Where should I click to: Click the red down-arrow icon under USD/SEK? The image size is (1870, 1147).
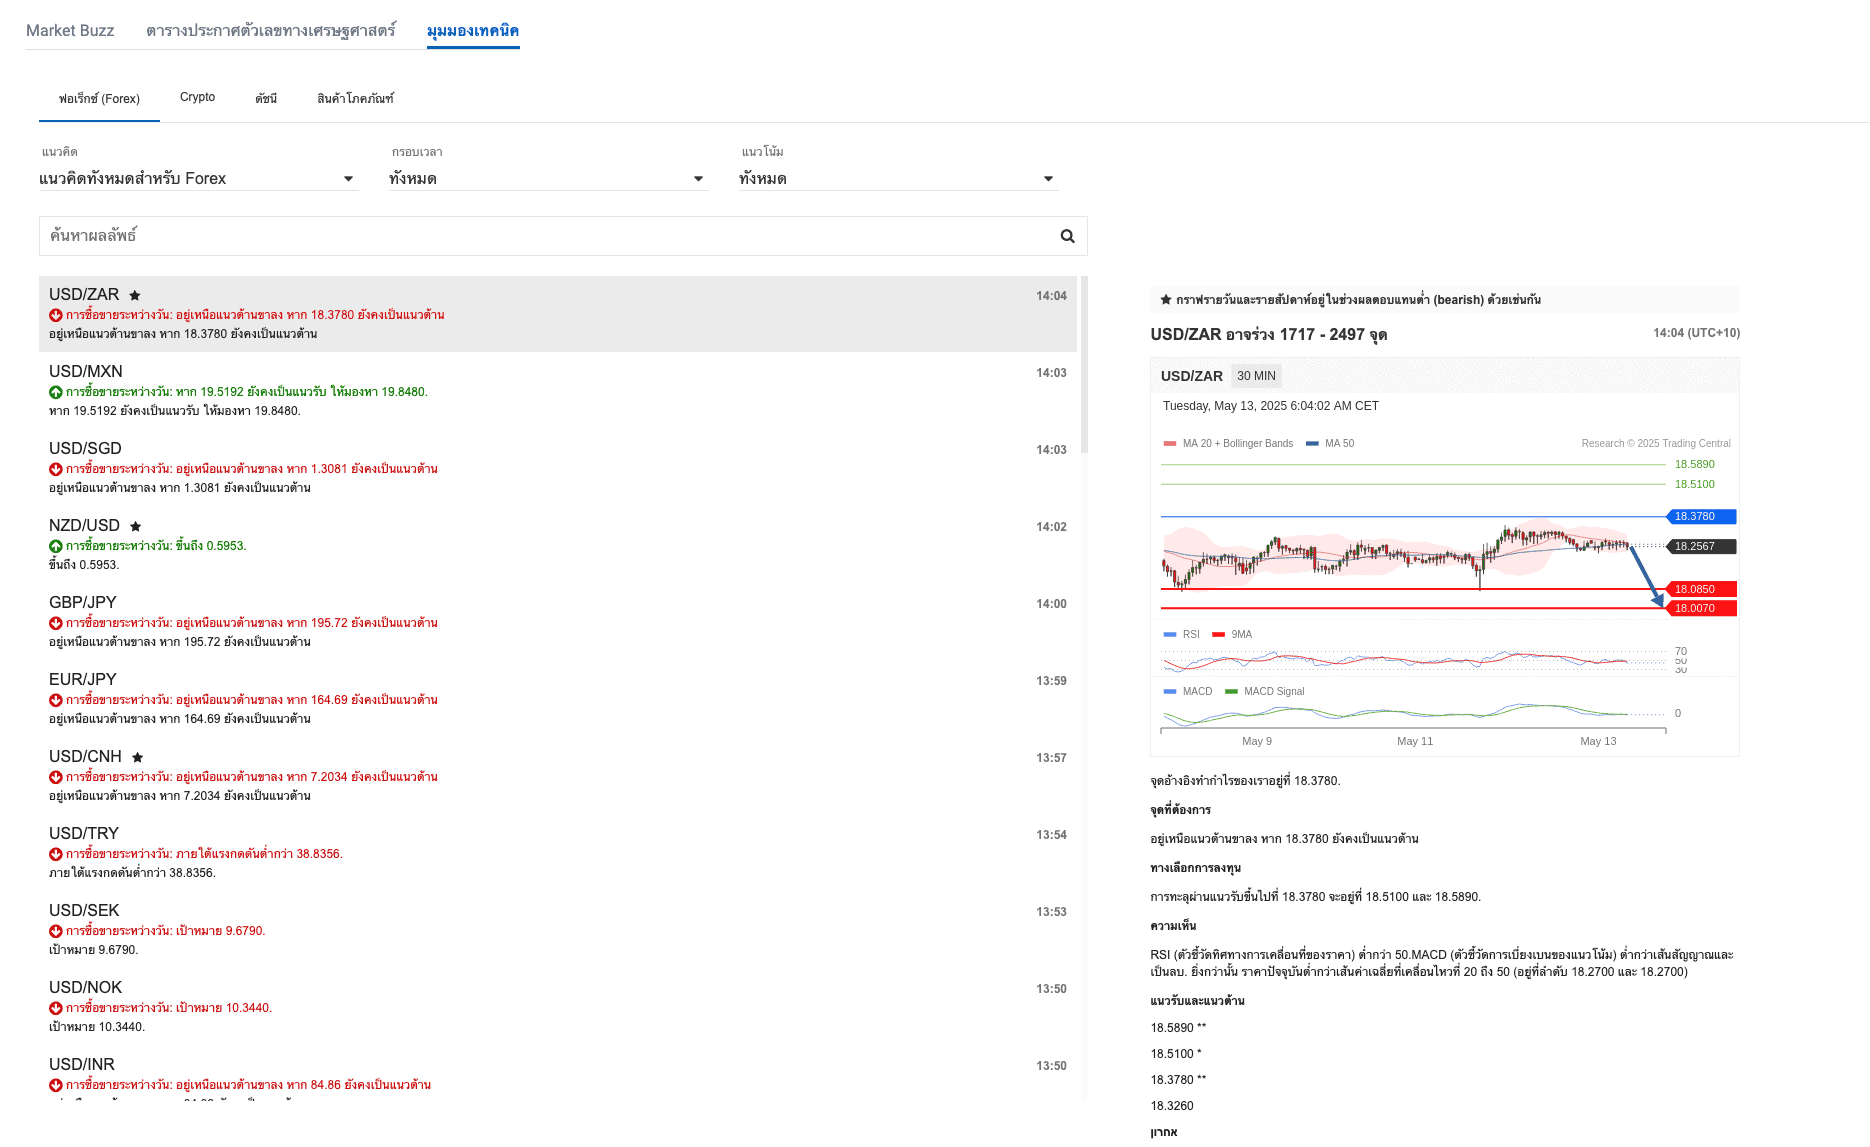coord(56,931)
